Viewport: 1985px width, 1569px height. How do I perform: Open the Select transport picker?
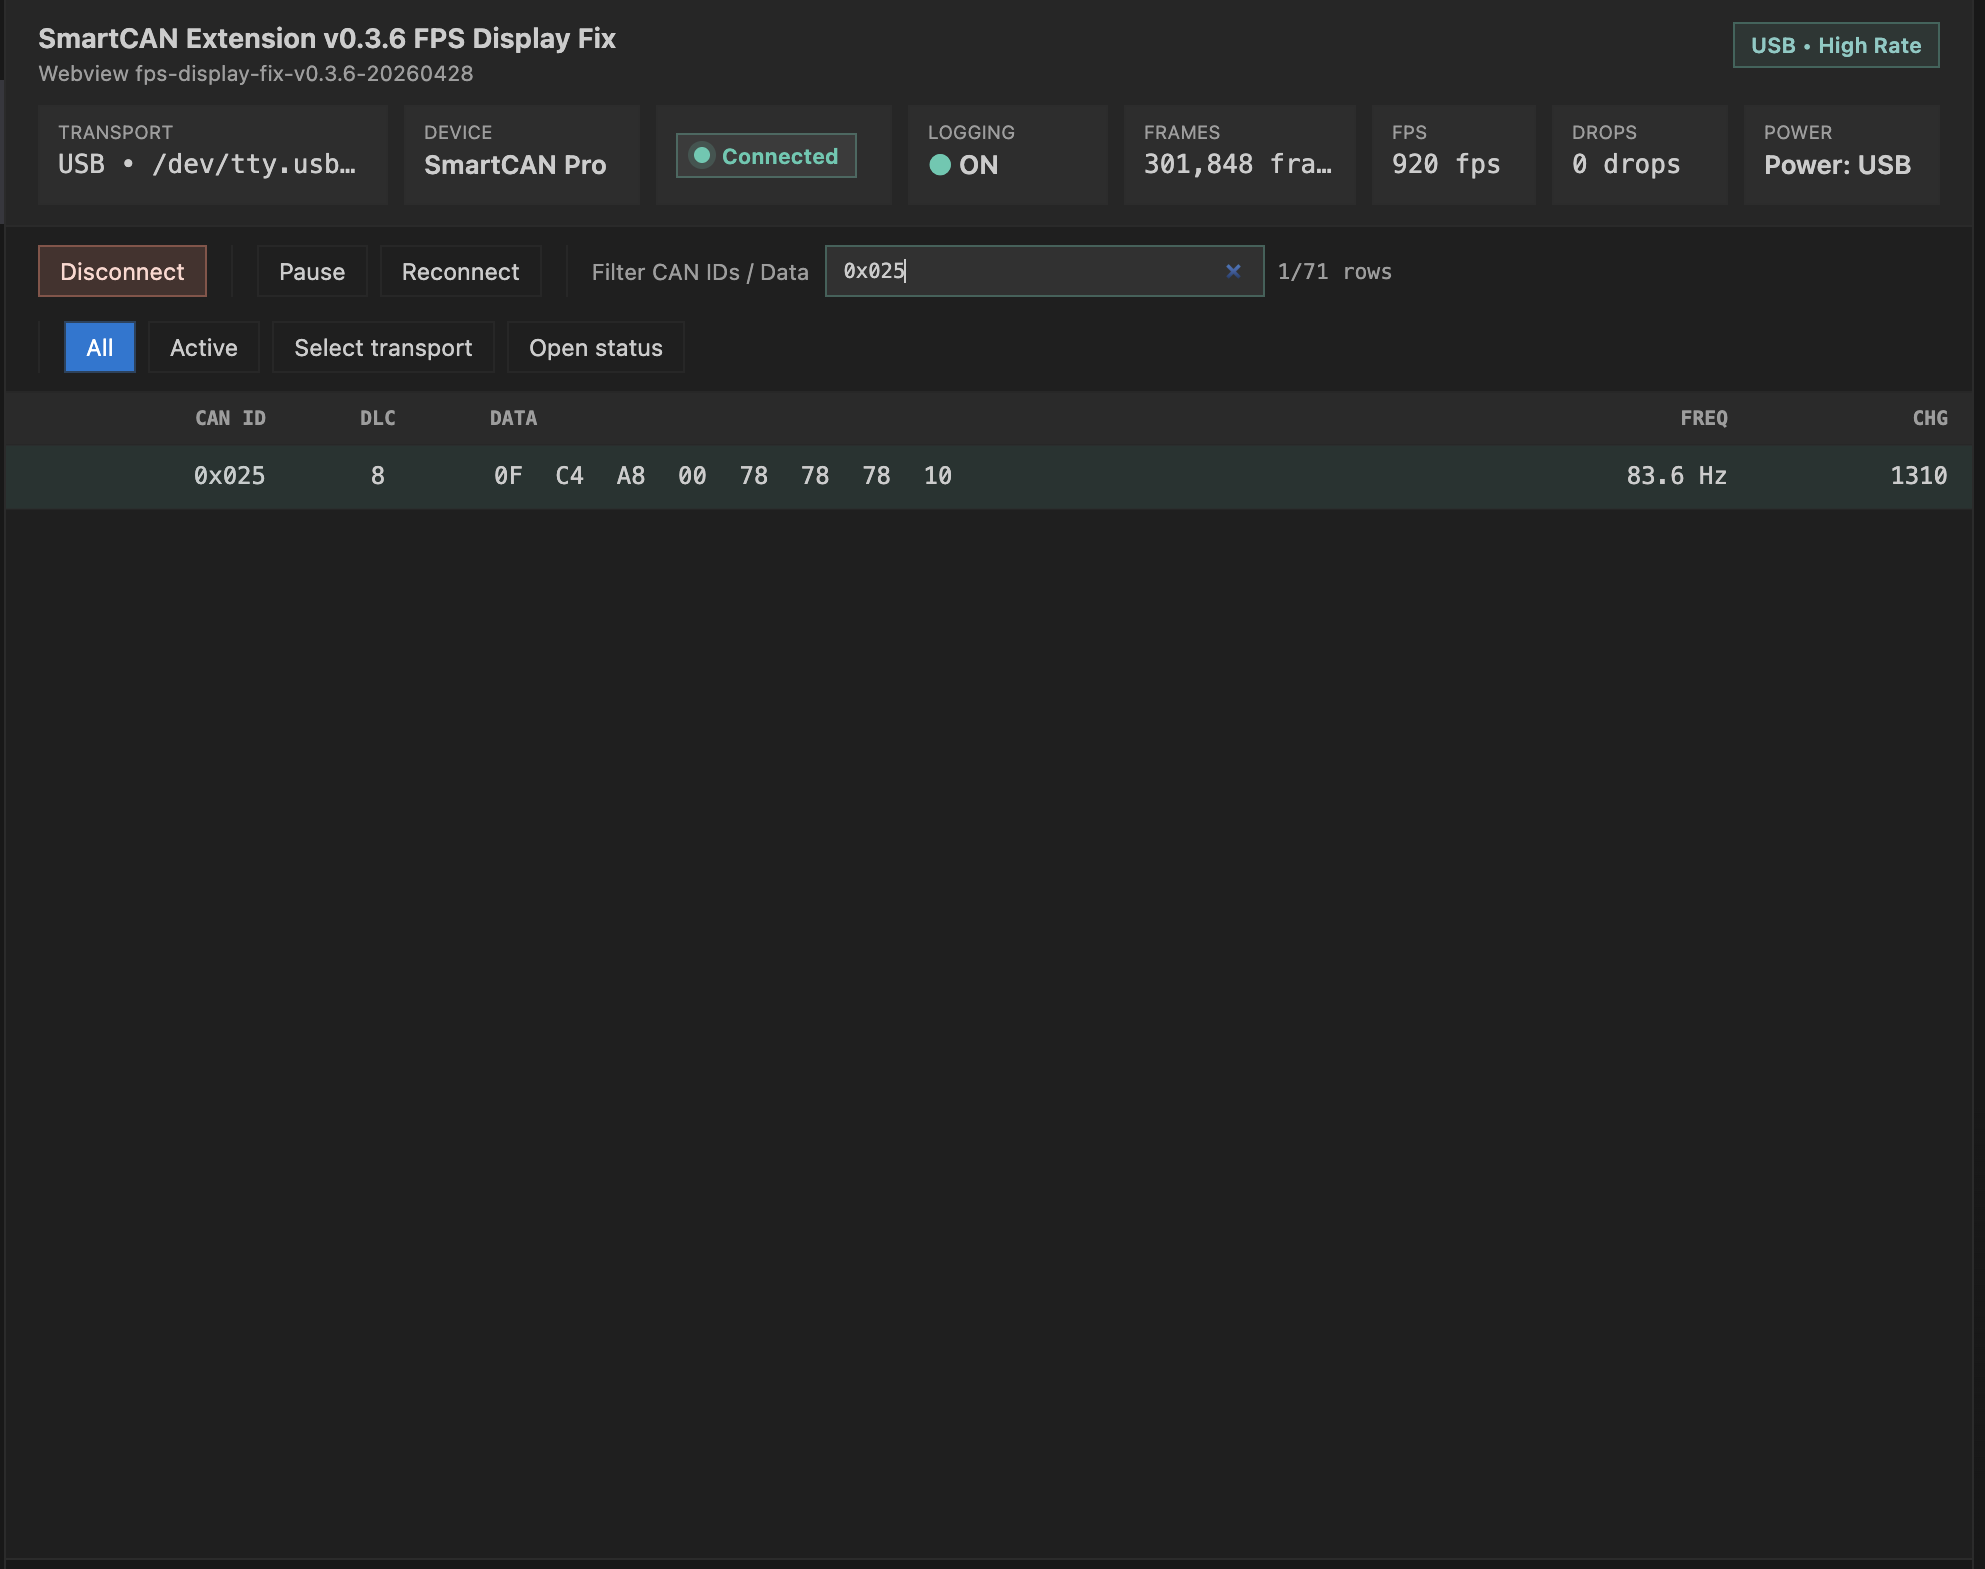(383, 348)
